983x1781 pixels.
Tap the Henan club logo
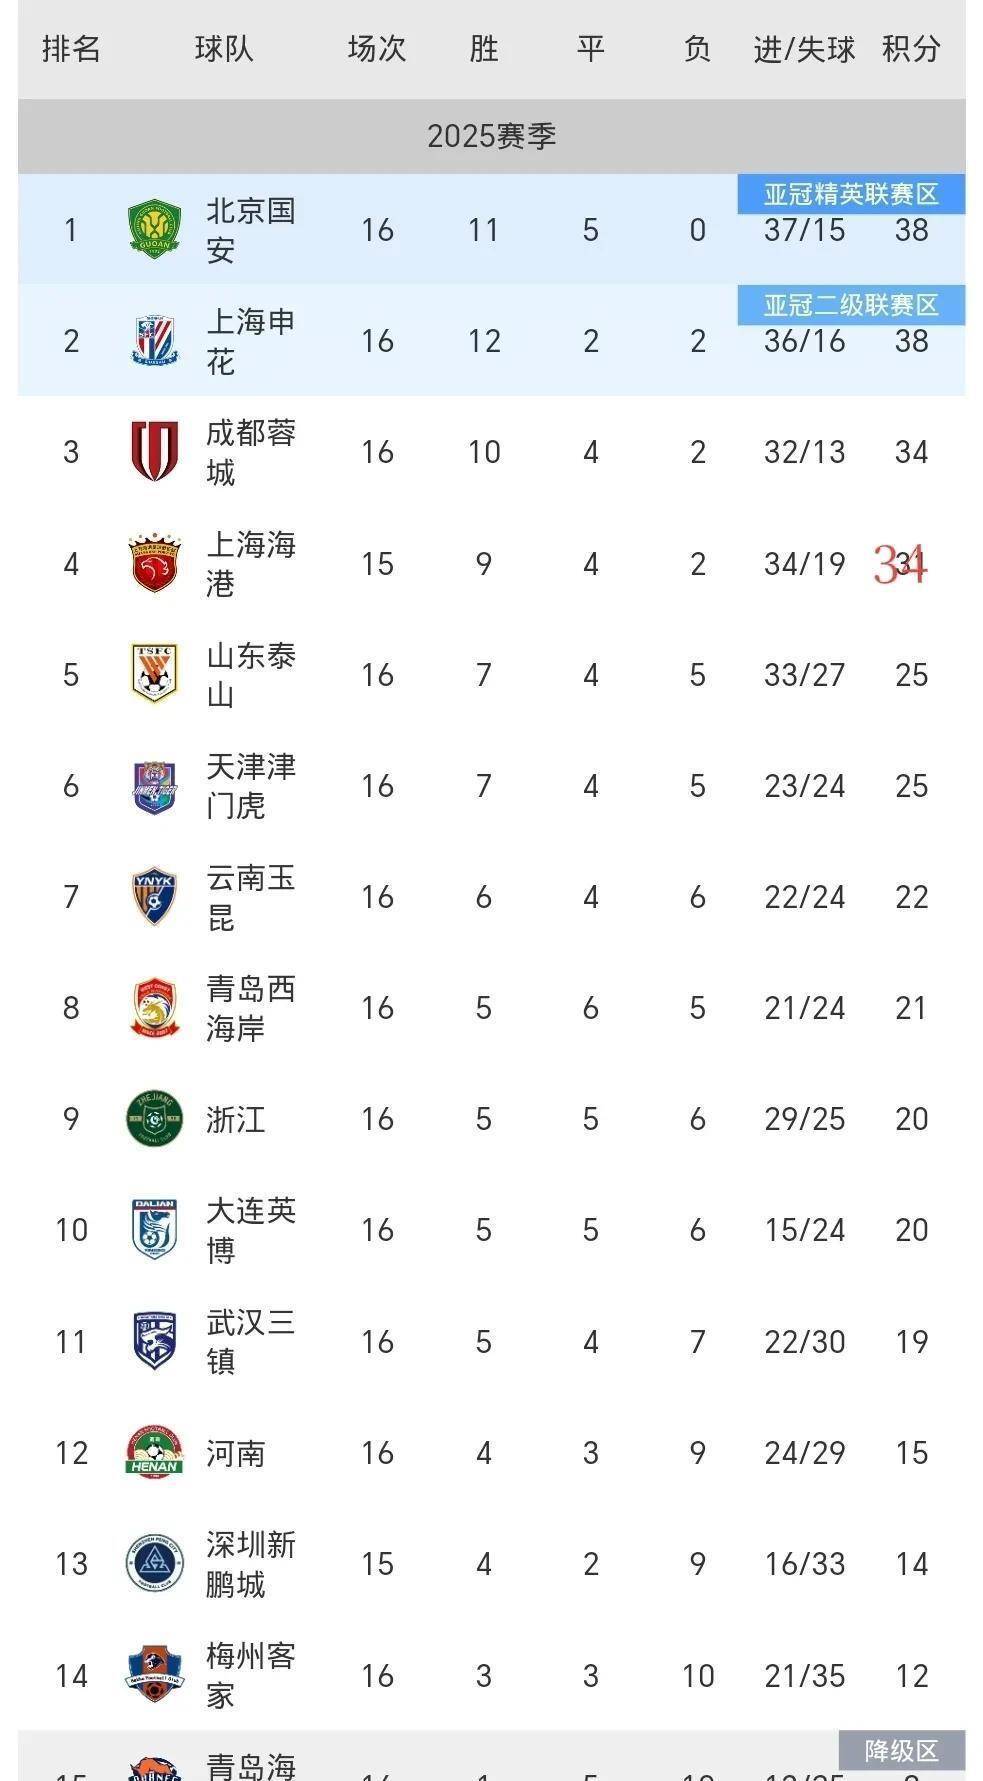[154, 1452]
